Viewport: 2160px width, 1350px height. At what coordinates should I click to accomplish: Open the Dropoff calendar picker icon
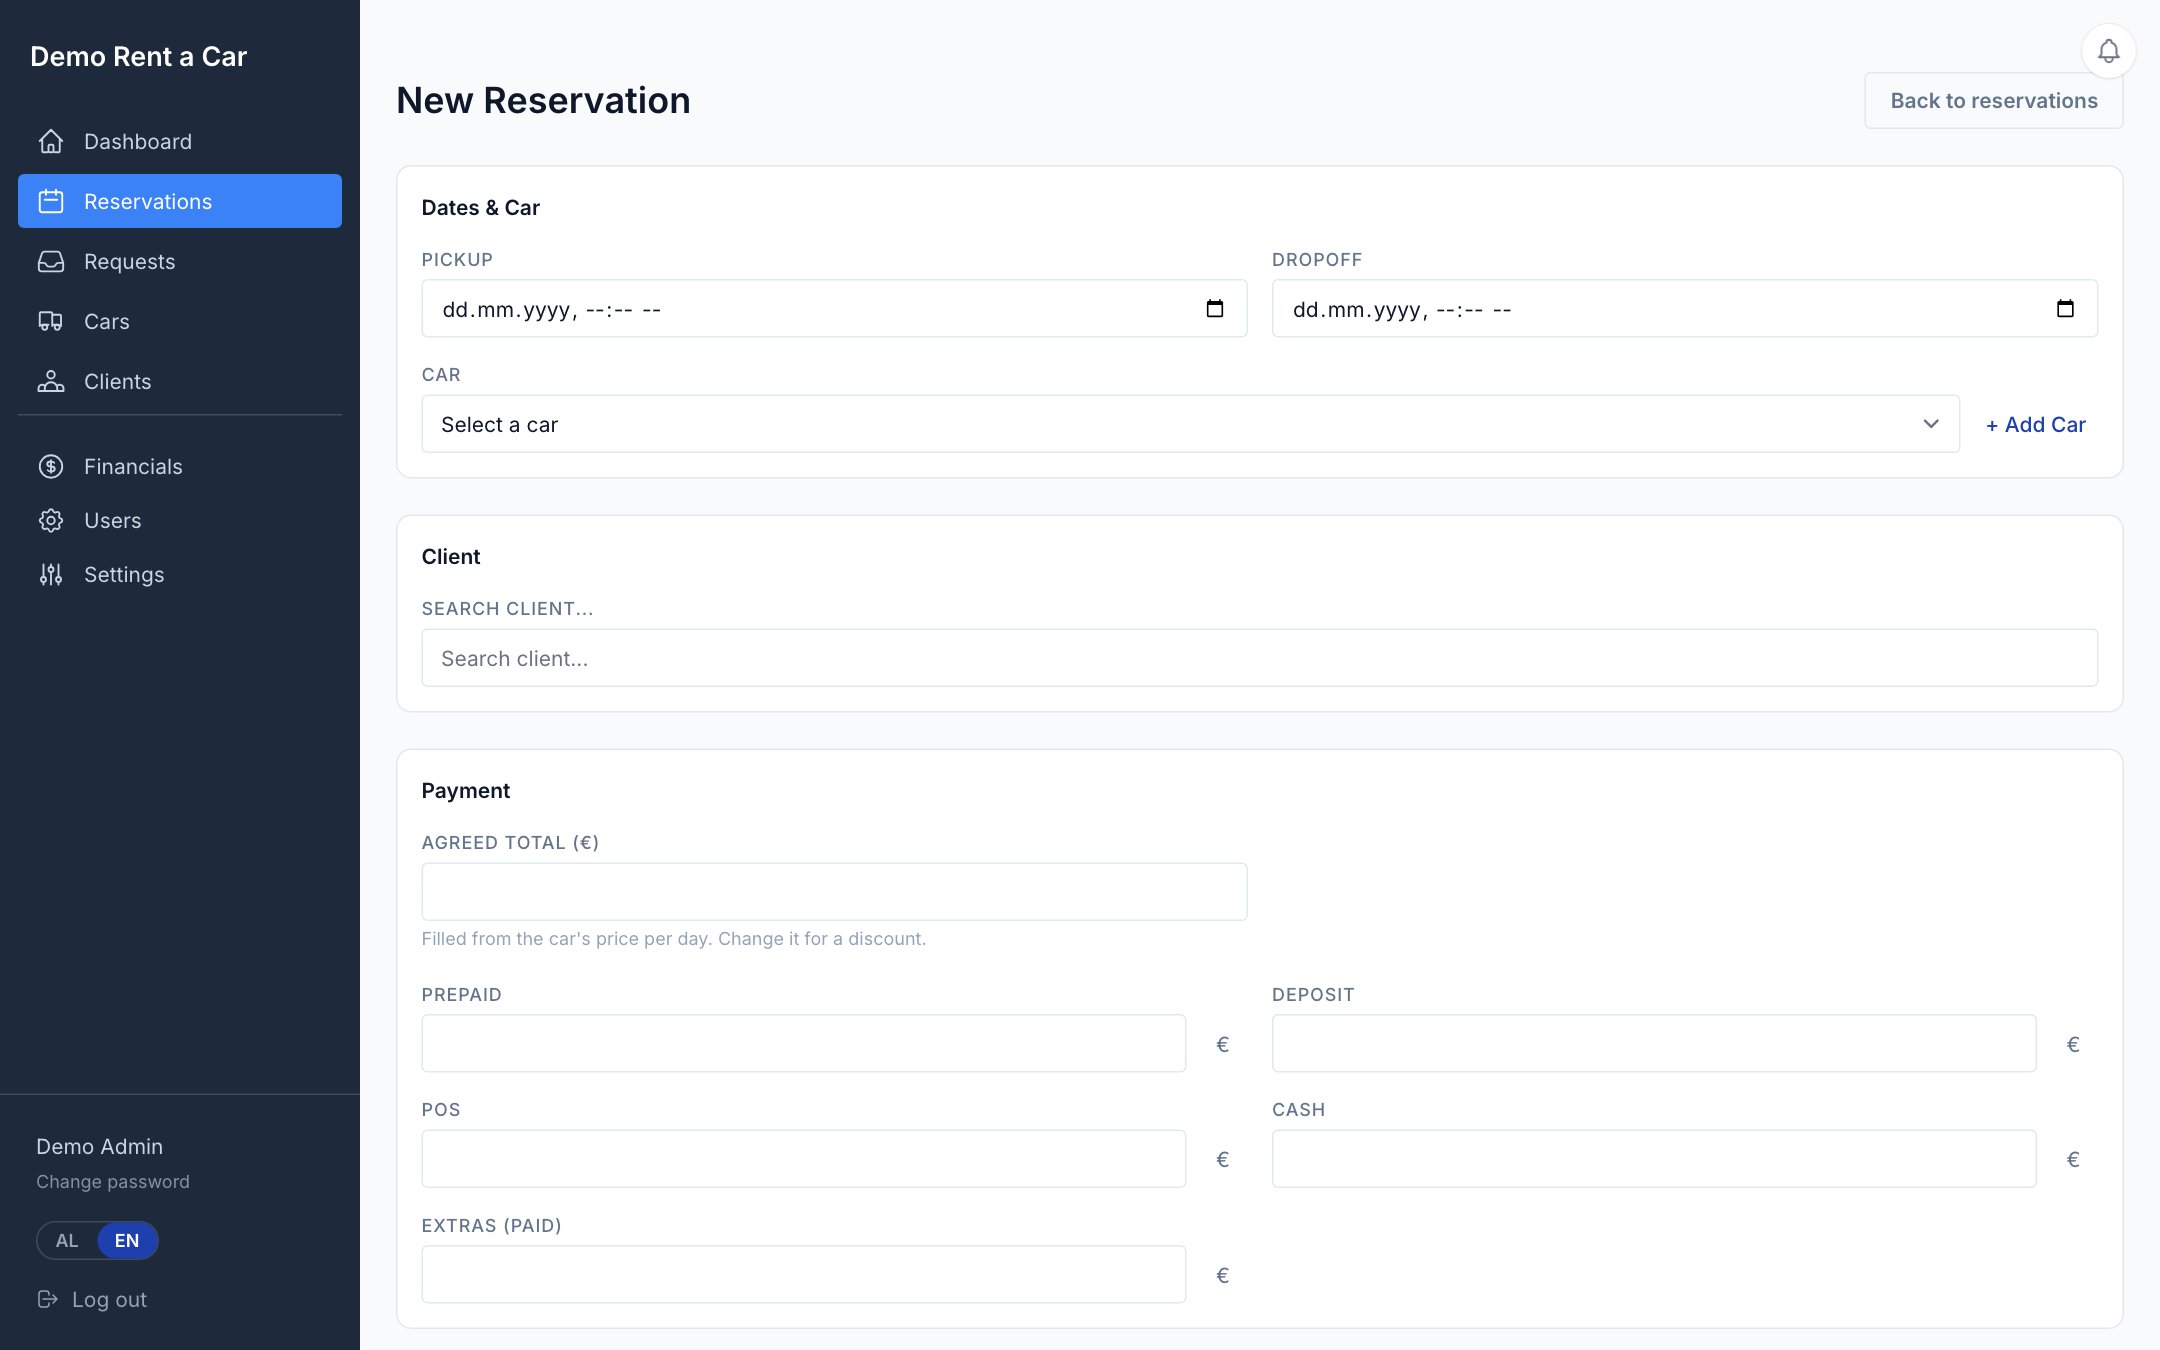pyautogui.click(x=2065, y=308)
